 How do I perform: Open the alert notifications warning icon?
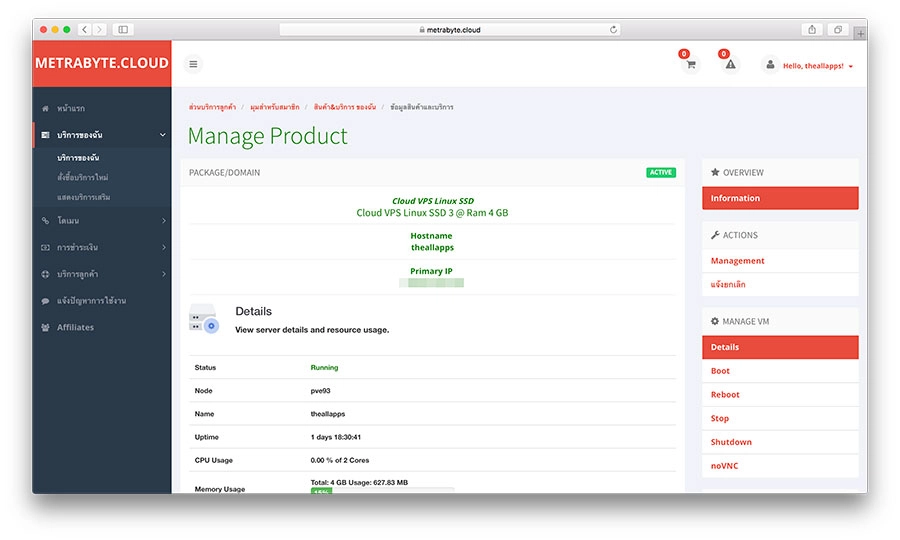[730, 65]
